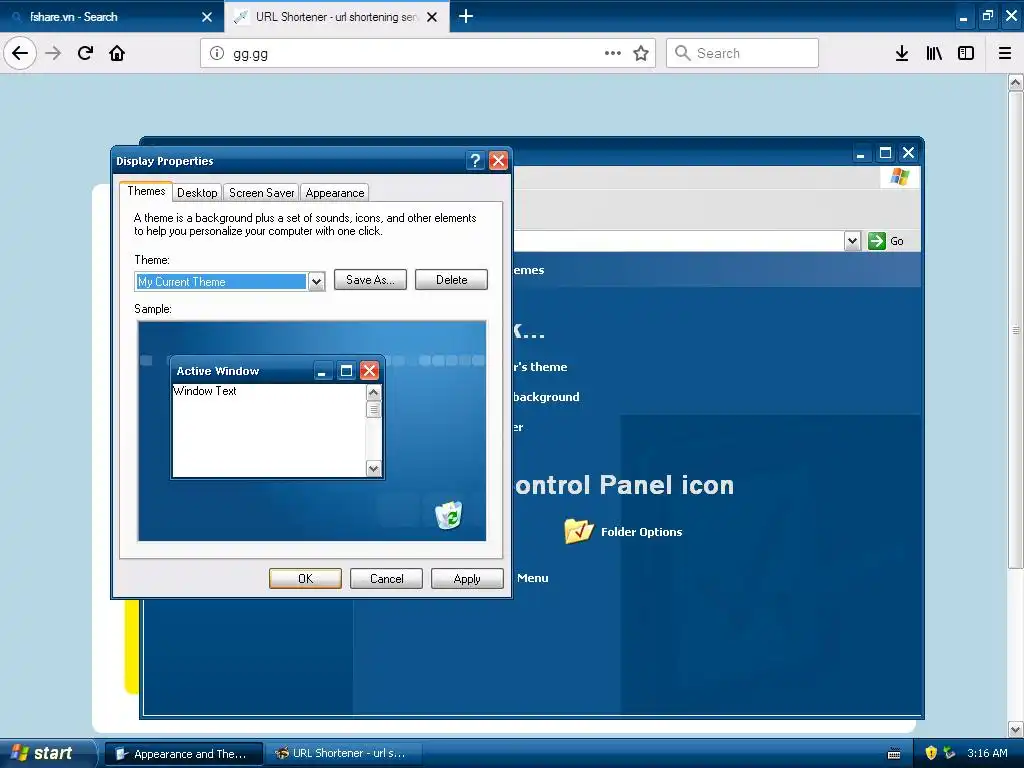Click the sample window scroll up arrow
This screenshot has height=768, width=1024.
point(374,392)
